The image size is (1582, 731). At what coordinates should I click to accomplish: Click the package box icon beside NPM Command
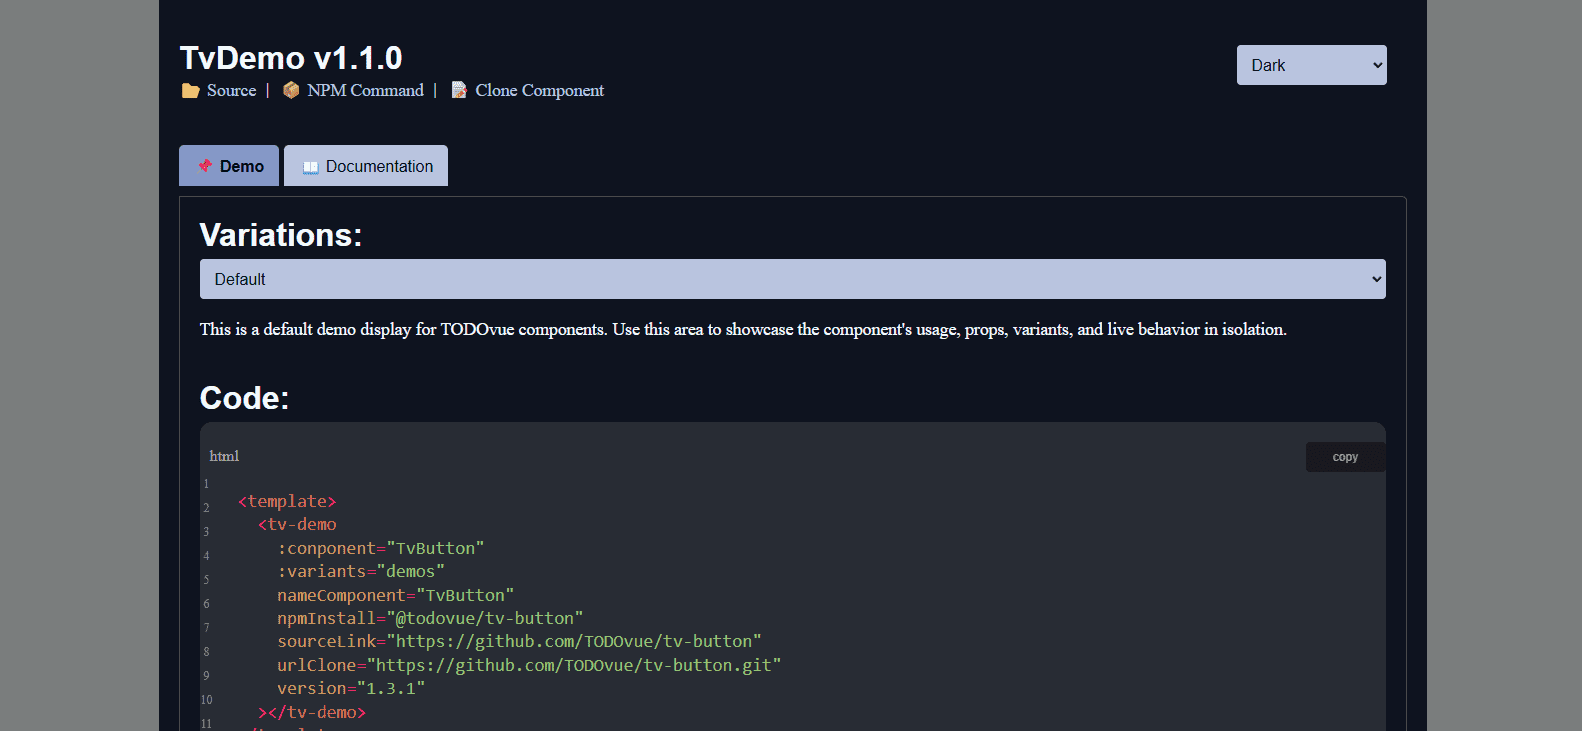tap(291, 90)
